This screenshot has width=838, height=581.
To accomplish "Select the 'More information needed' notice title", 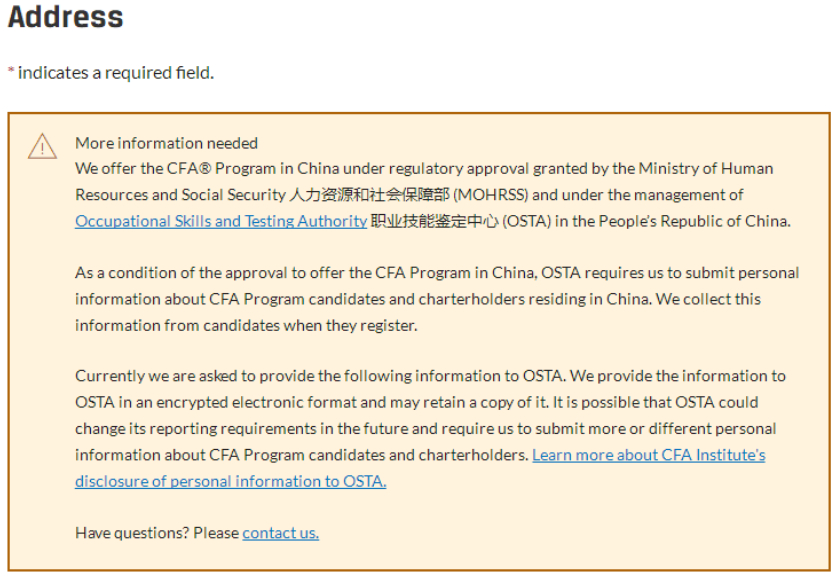I will (x=166, y=143).
